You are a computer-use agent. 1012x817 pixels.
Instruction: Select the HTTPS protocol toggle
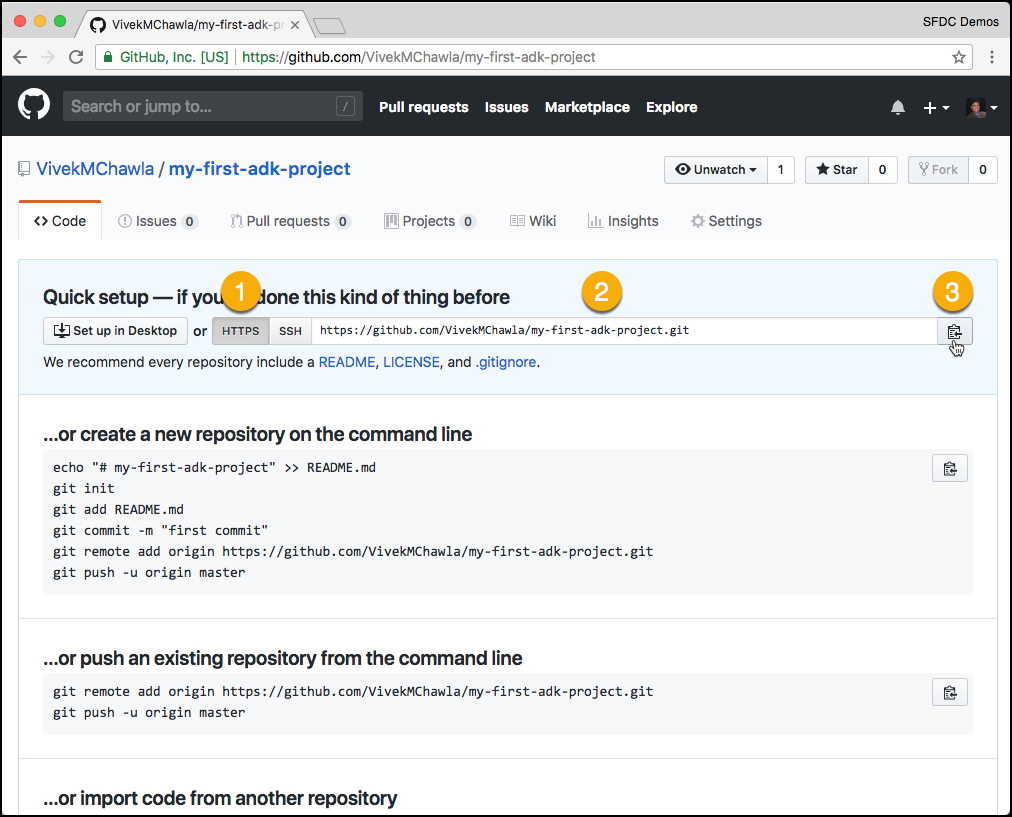point(241,331)
